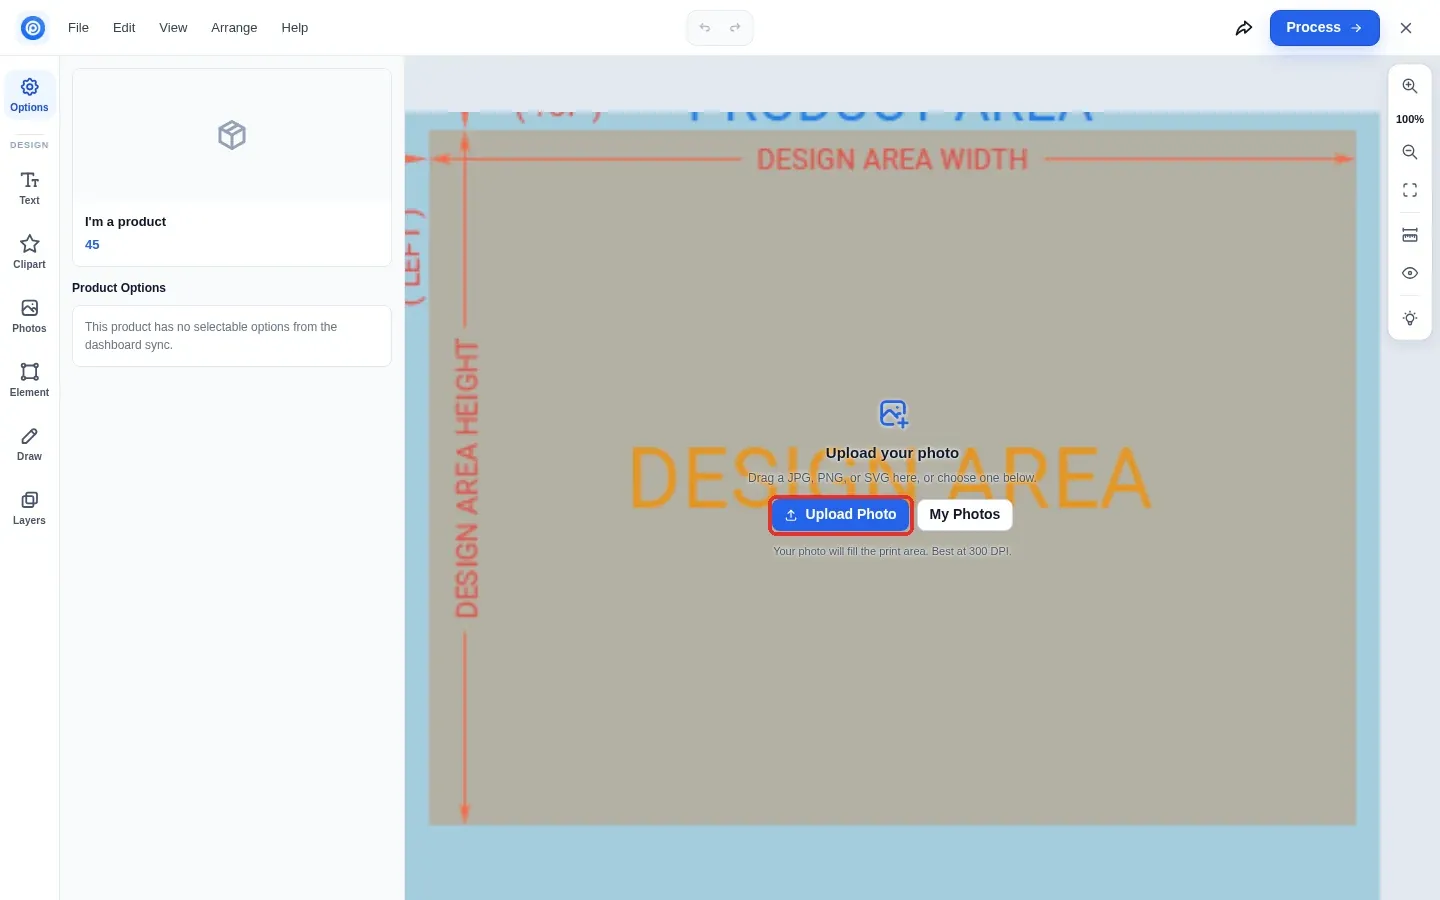Zoom out of the canvas
Image resolution: width=1440 pixels, height=900 pixels.
(1410, 152)
